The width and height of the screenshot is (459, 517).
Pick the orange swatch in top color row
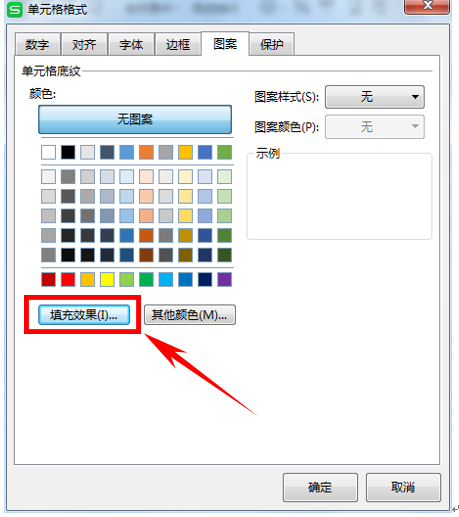coord(146,152)
